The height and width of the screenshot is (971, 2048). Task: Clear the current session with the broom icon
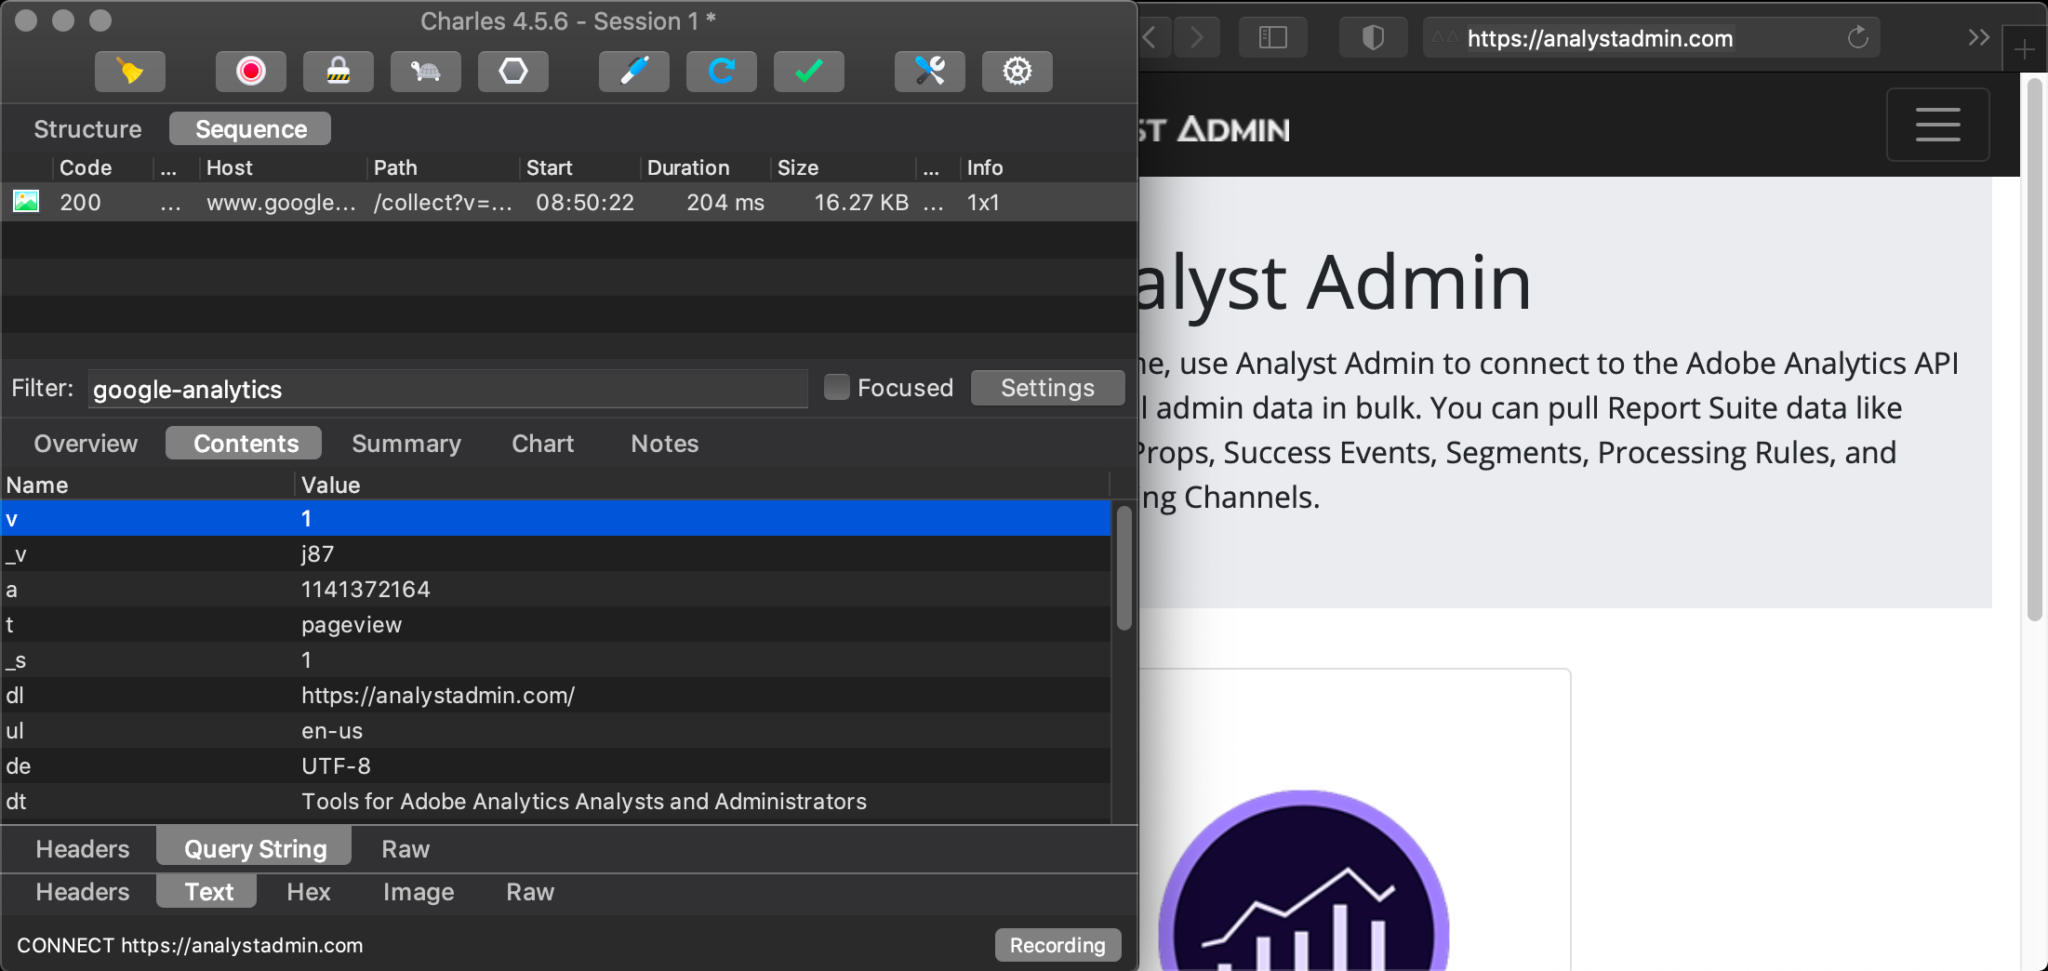[x=129, y=71]
